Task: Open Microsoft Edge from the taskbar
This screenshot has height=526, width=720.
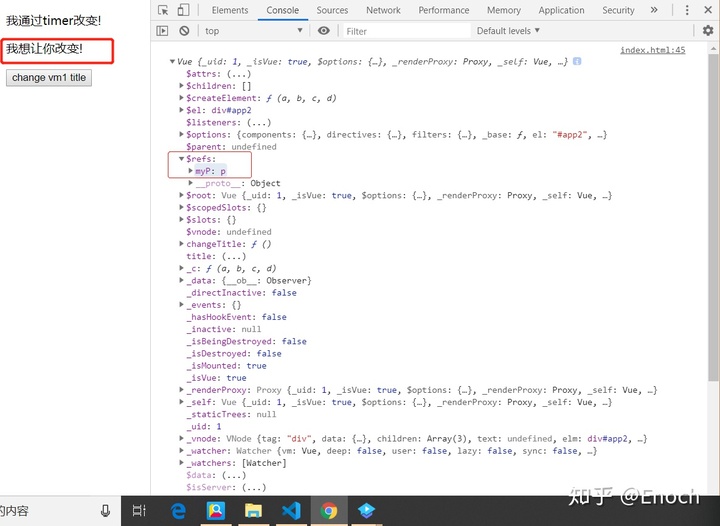Action: 178,510
